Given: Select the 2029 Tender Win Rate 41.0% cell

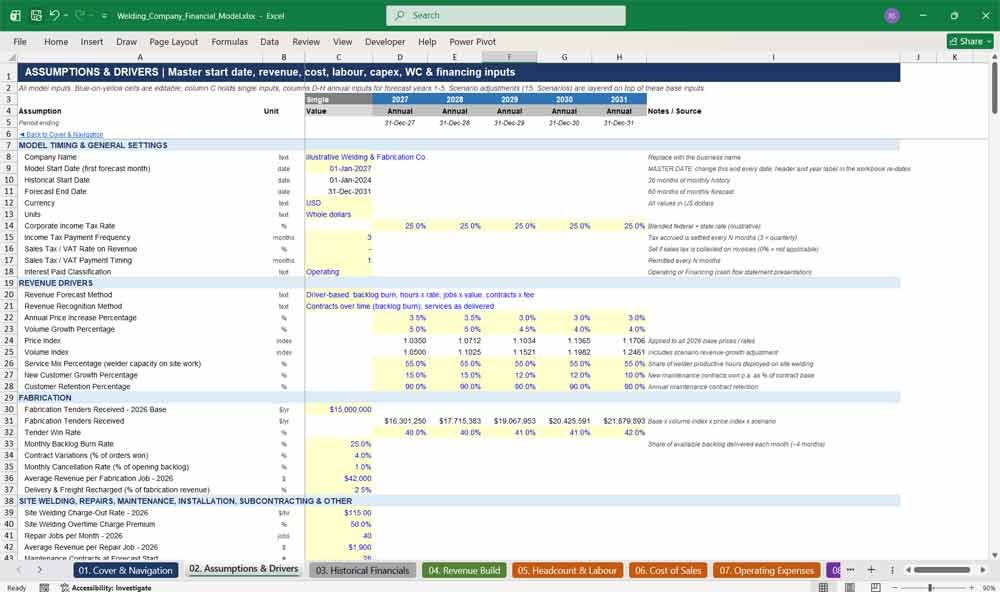Looking at the screenshot, I should [510, 433].
